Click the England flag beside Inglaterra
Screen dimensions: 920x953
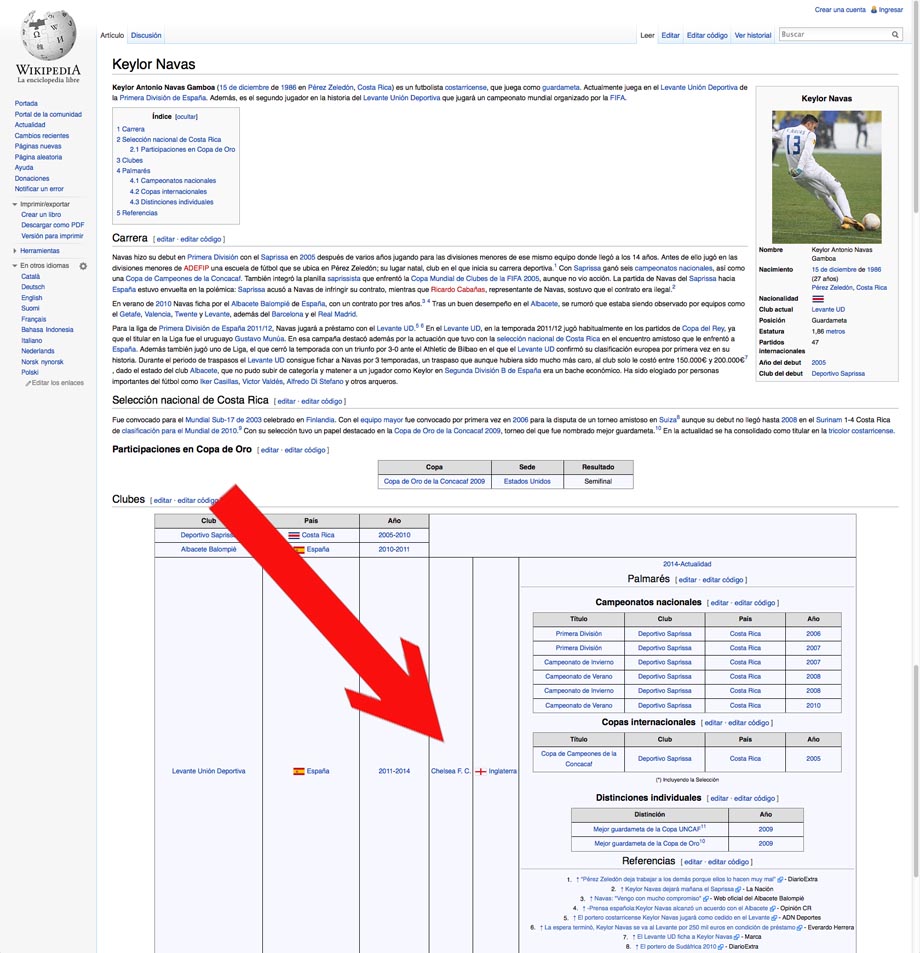pos(481,771)
